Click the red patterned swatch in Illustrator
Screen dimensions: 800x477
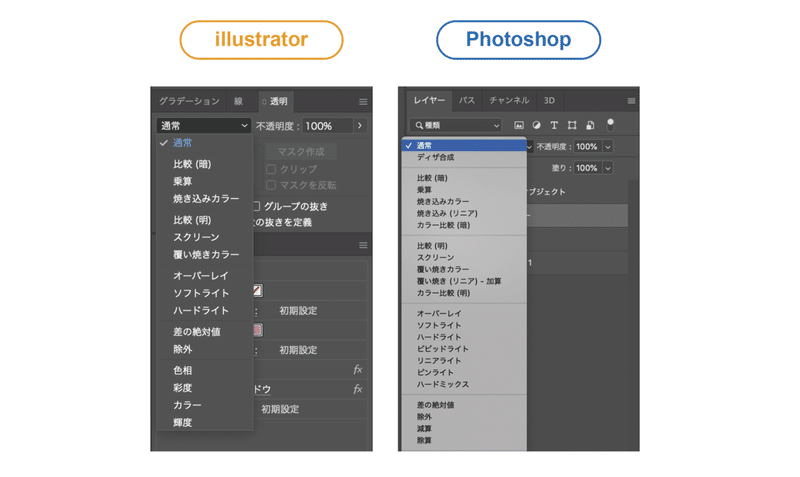tap(257, 330)
